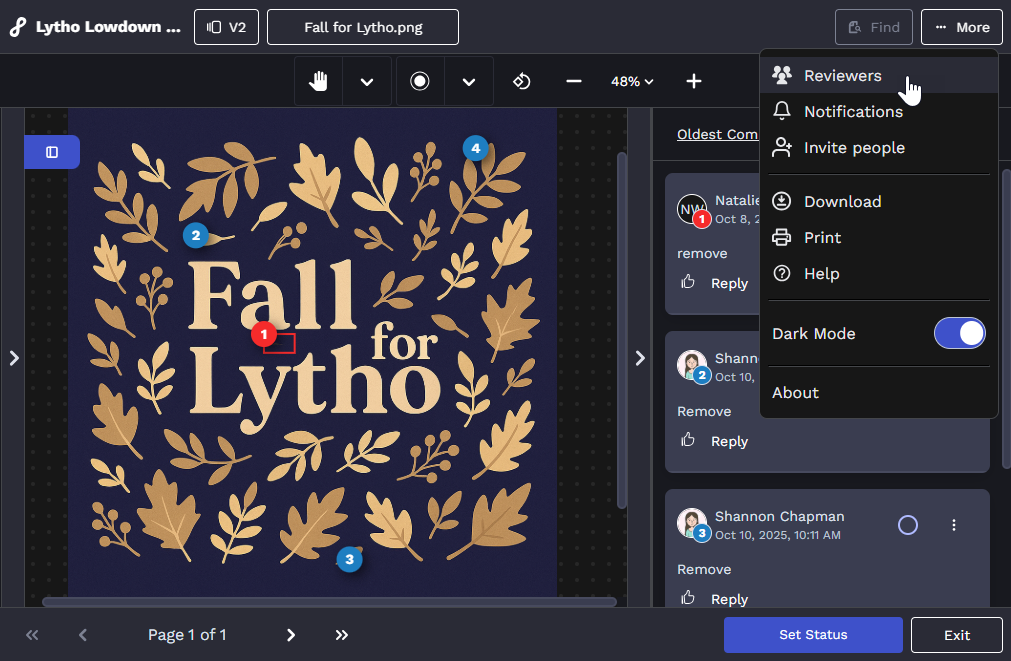Click the Fall for Lytho.png file name button
This screenshot has width=1011, height=661.
(x=363, y=27)
